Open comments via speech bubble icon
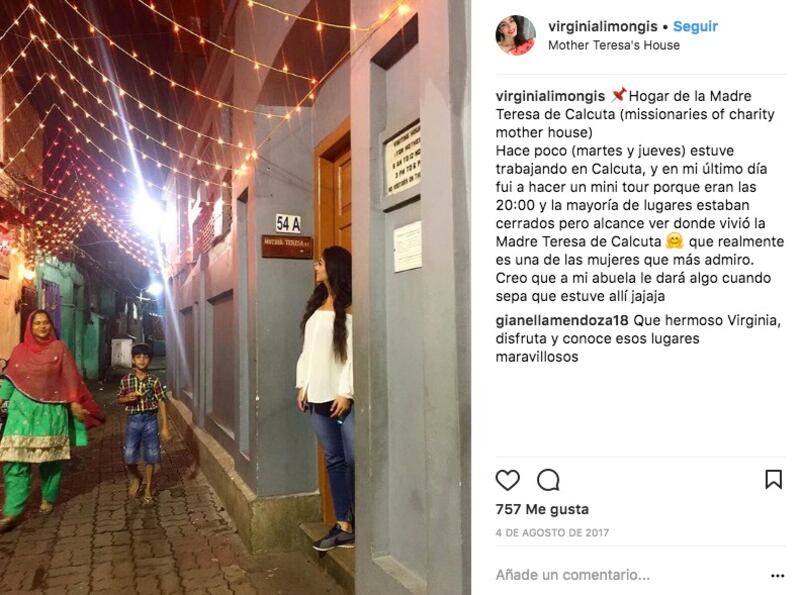The width and height of the screenshot is (800, 595). [x=548, y=480]
